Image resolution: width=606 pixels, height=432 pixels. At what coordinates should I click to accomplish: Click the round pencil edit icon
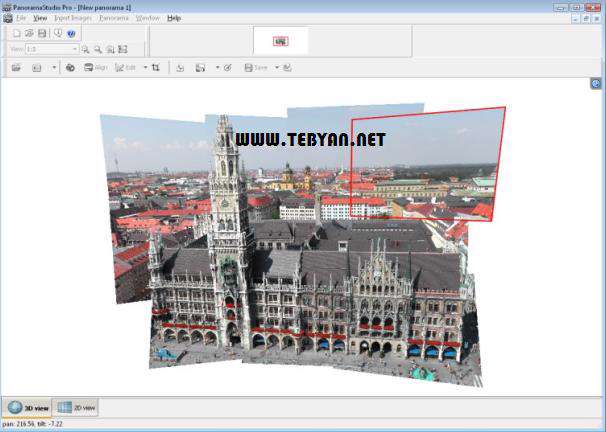pyautogui.click(x=228, y=68)
